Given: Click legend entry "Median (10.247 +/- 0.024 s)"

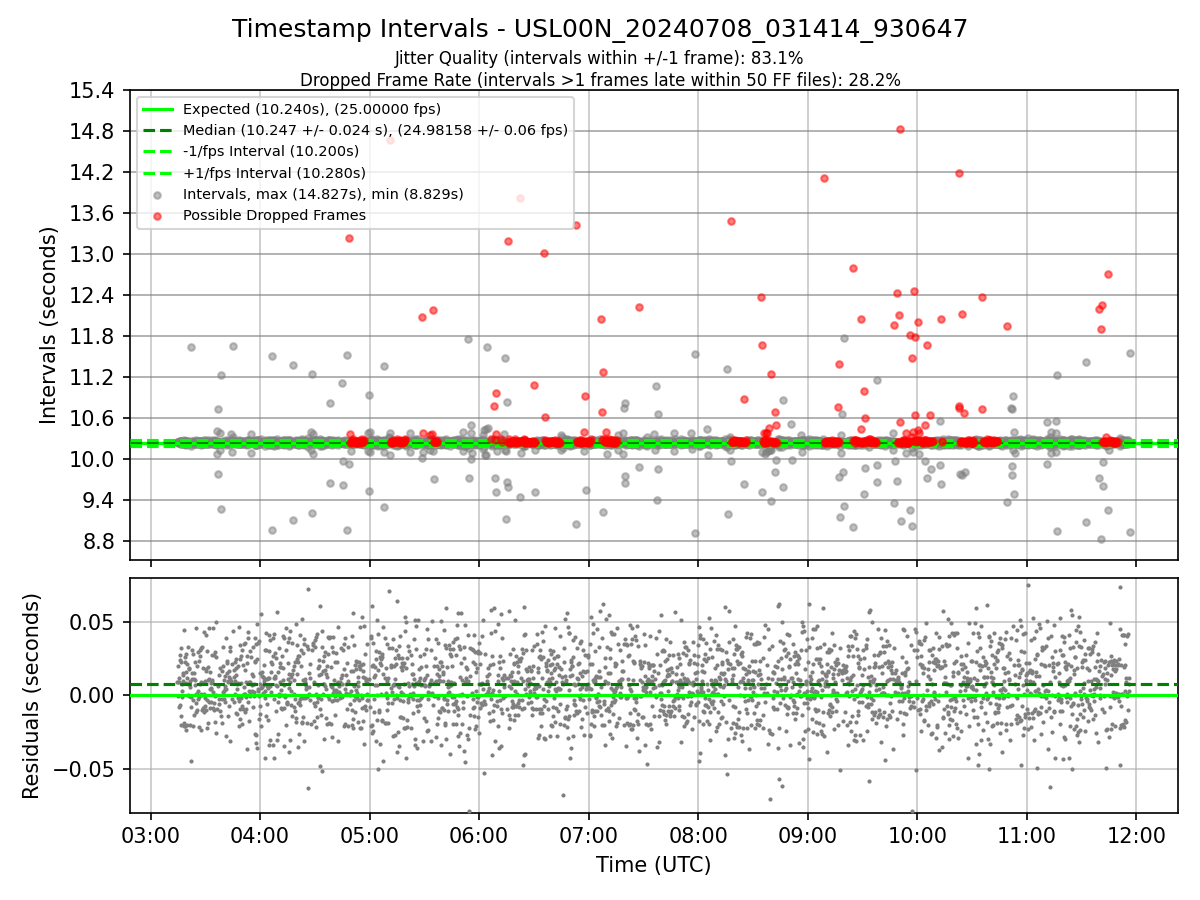Looking at the screenshot, I should pyautogui.click(x=375, y=130).
